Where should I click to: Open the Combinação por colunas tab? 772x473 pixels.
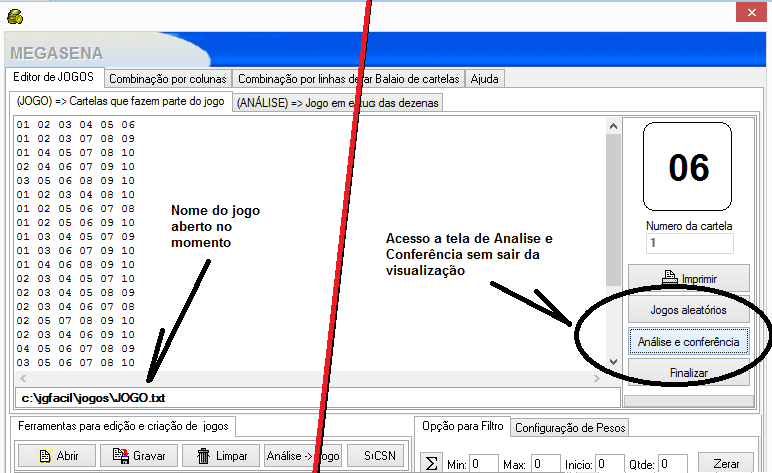(x=168, y=78)
